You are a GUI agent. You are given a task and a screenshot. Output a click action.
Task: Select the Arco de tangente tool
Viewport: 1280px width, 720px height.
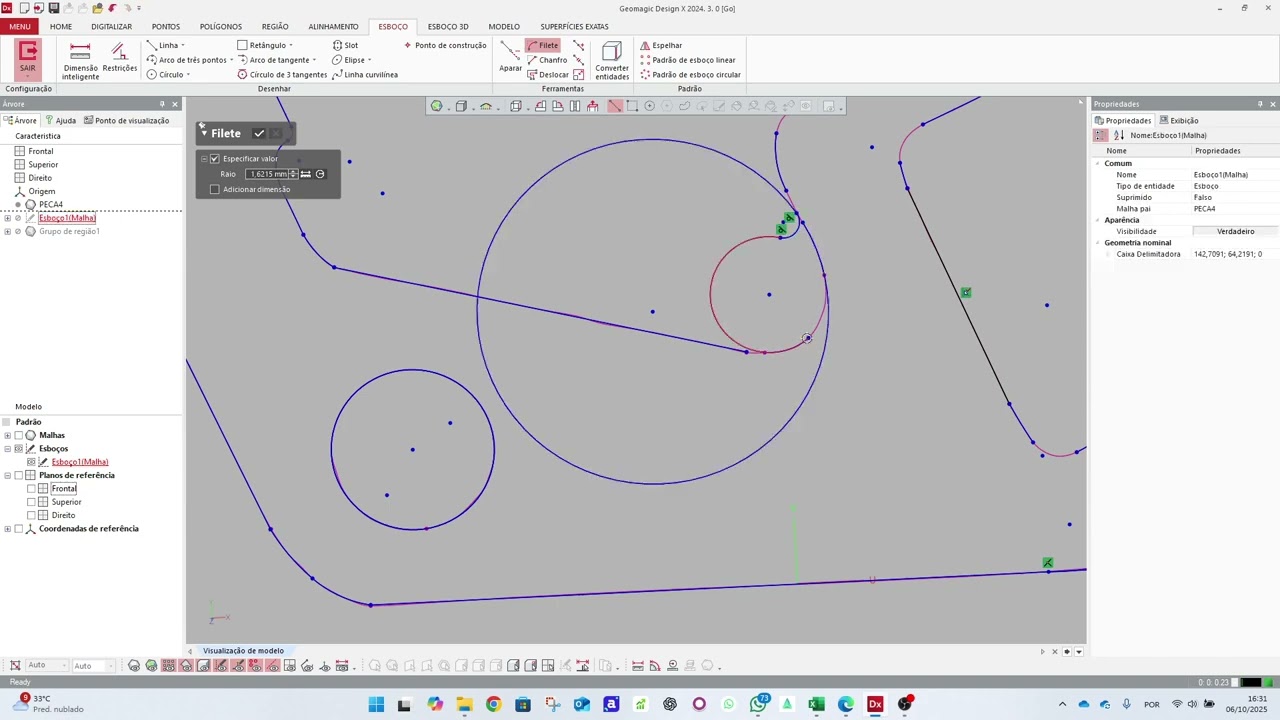tap(274, 60)
